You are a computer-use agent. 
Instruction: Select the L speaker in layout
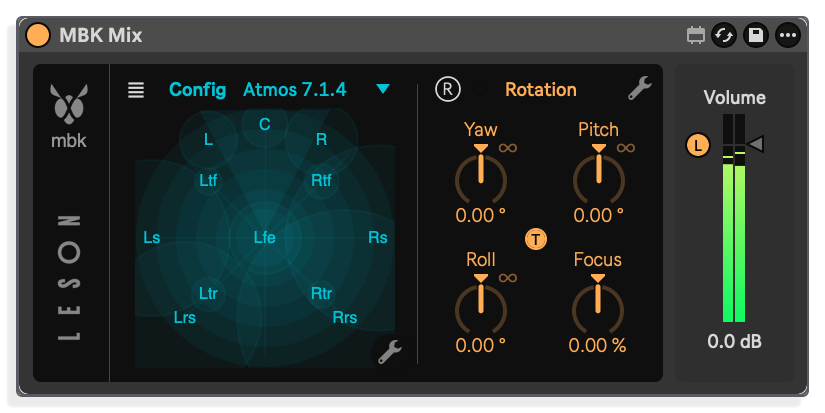coord(208,139)
